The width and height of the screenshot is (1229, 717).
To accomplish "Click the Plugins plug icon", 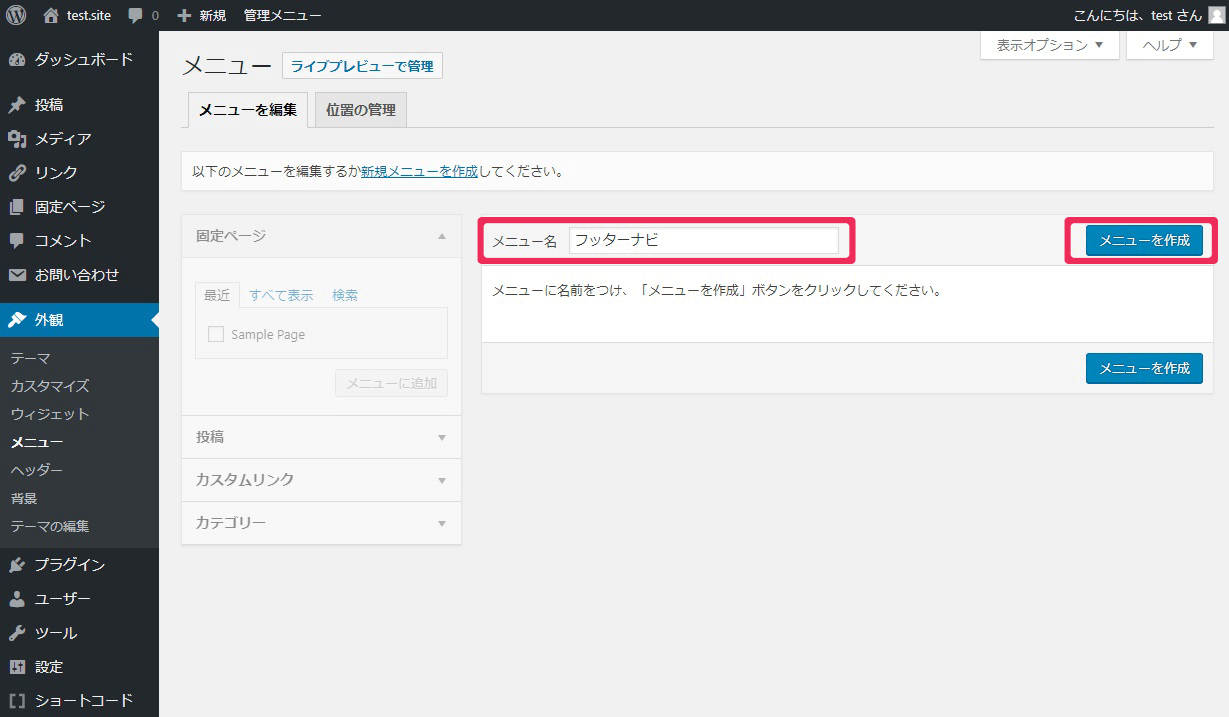I will click(x=17, y=565).
